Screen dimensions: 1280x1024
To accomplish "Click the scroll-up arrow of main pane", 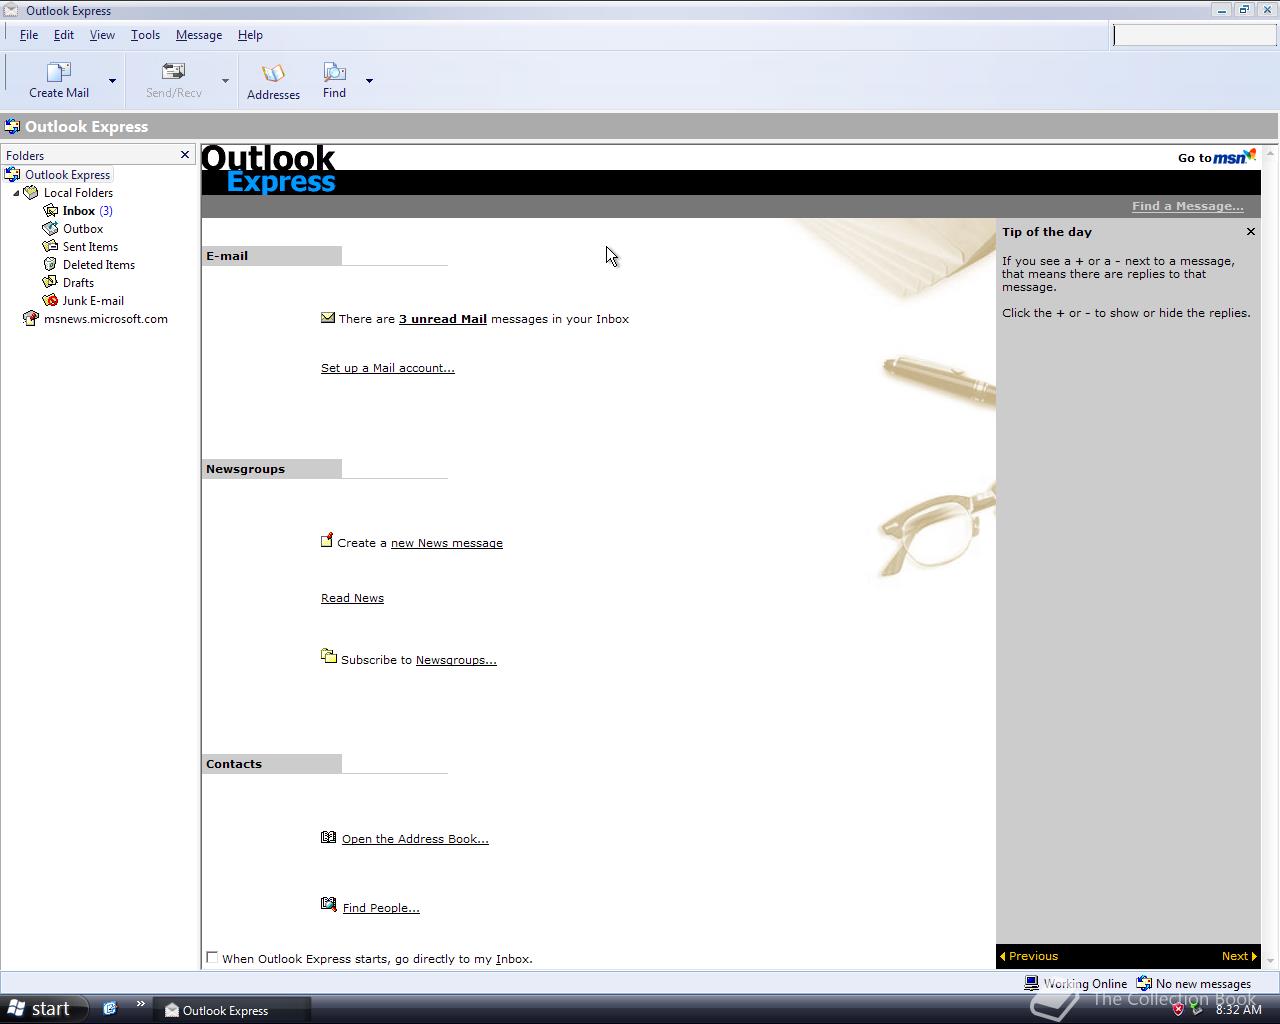I will pos(1270,154).
